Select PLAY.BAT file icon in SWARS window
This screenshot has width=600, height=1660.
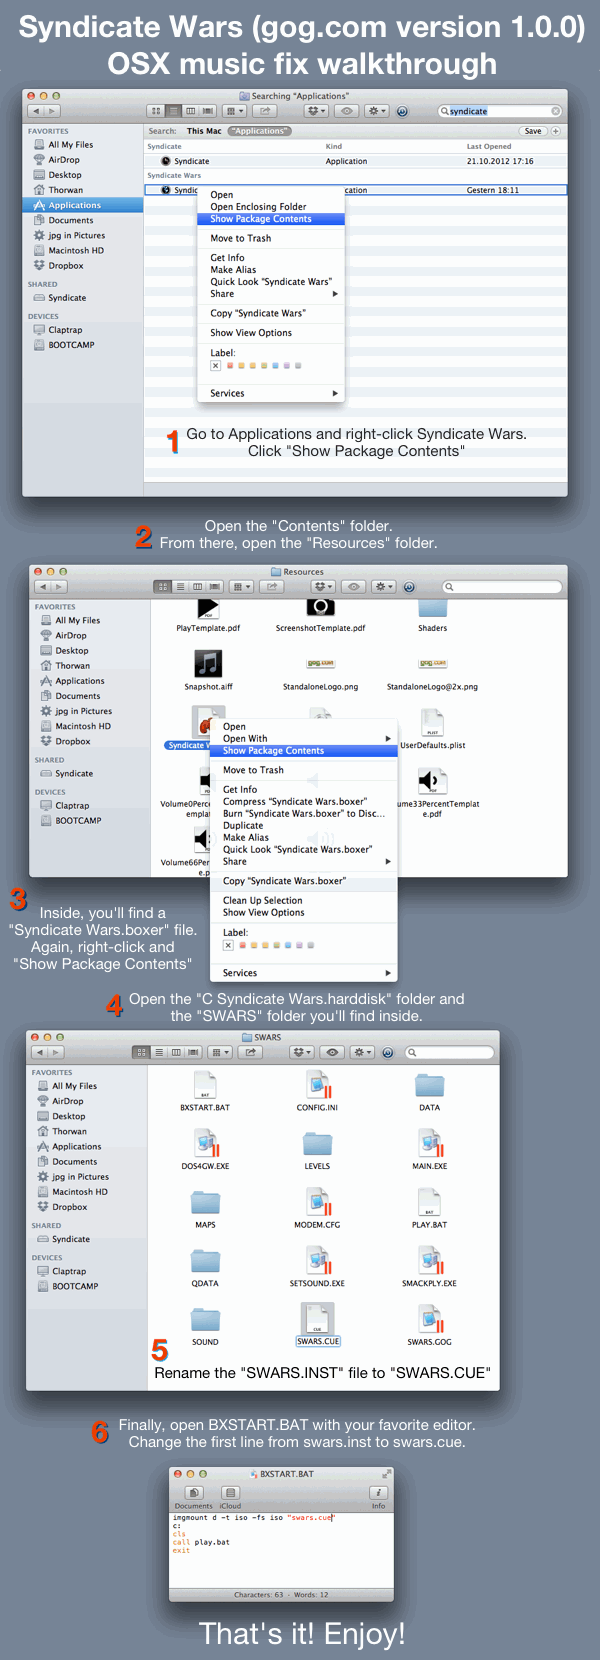point(430,1202)
